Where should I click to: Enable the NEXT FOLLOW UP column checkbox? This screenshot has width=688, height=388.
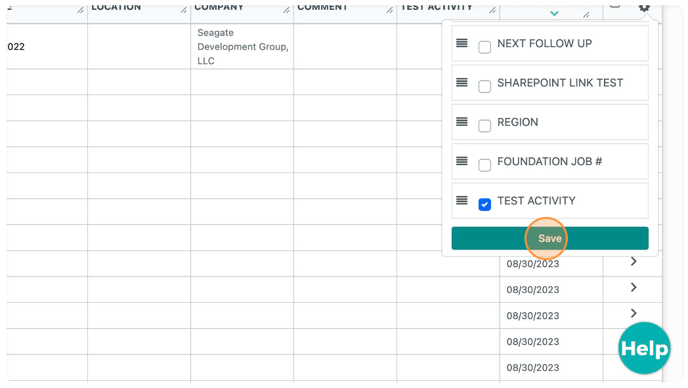pos(484,47)
